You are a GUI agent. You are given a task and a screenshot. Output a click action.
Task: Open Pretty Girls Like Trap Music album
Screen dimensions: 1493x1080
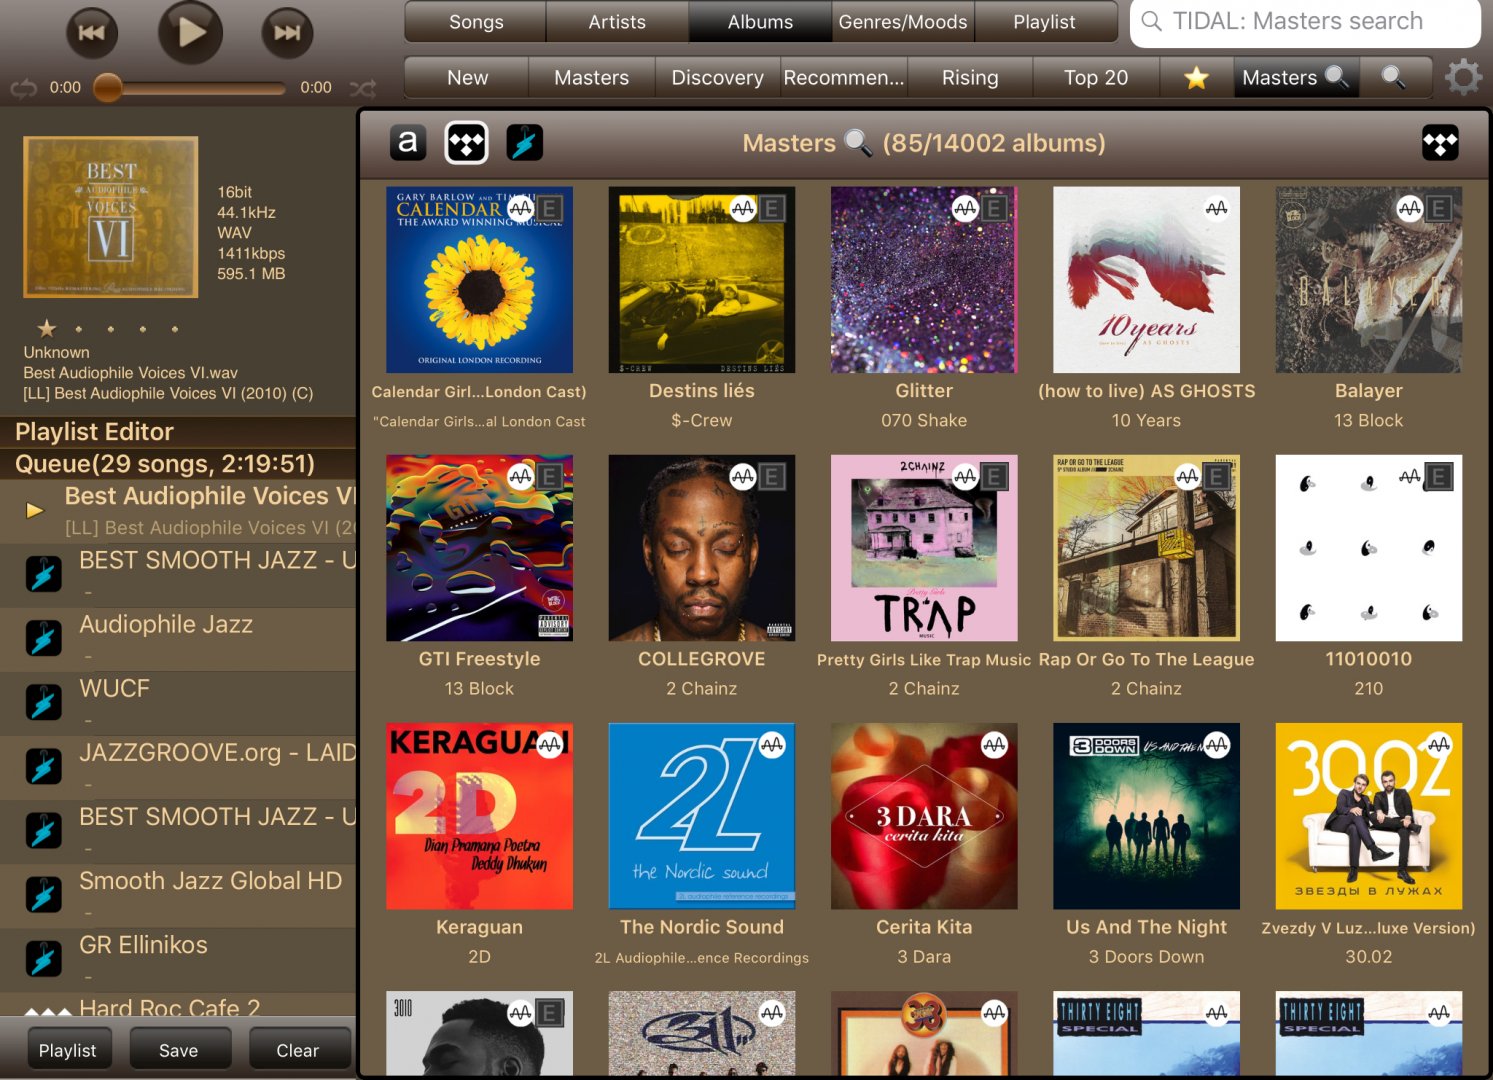pyautogui.click(x=924, y=548)
